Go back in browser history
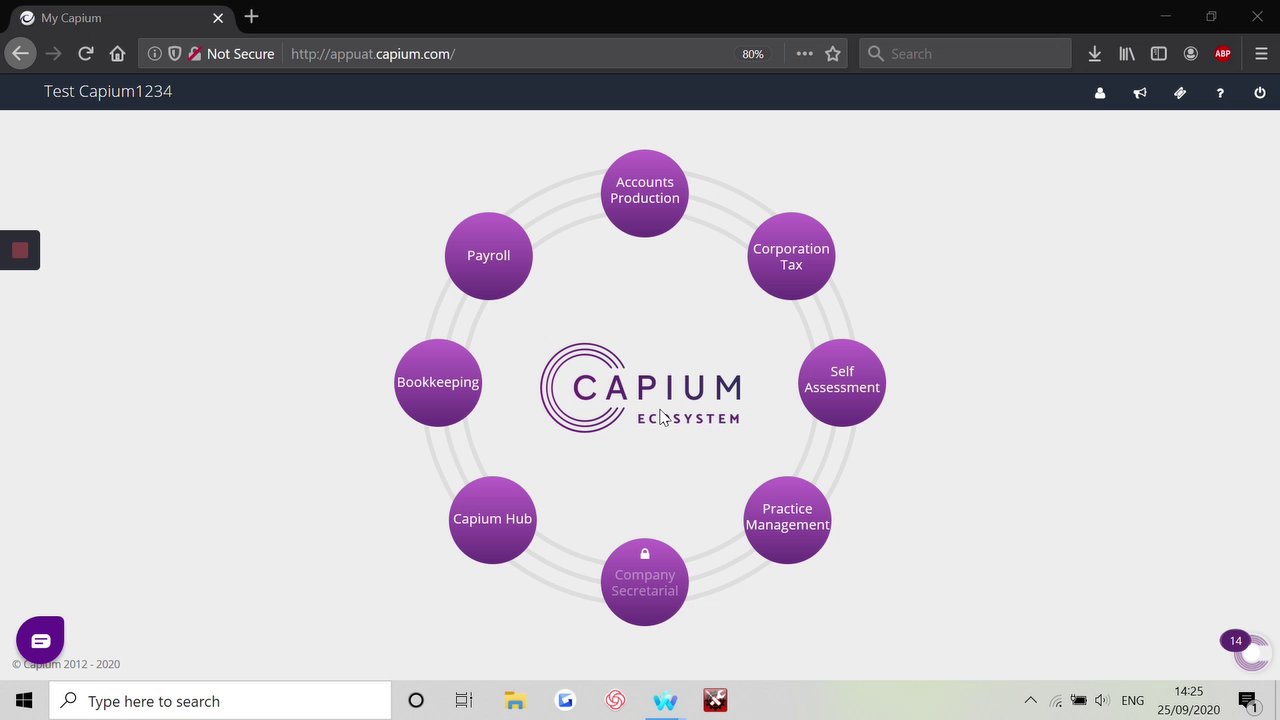The height and width of the screenshot is (720, 1280). click(x=20, y=53)
